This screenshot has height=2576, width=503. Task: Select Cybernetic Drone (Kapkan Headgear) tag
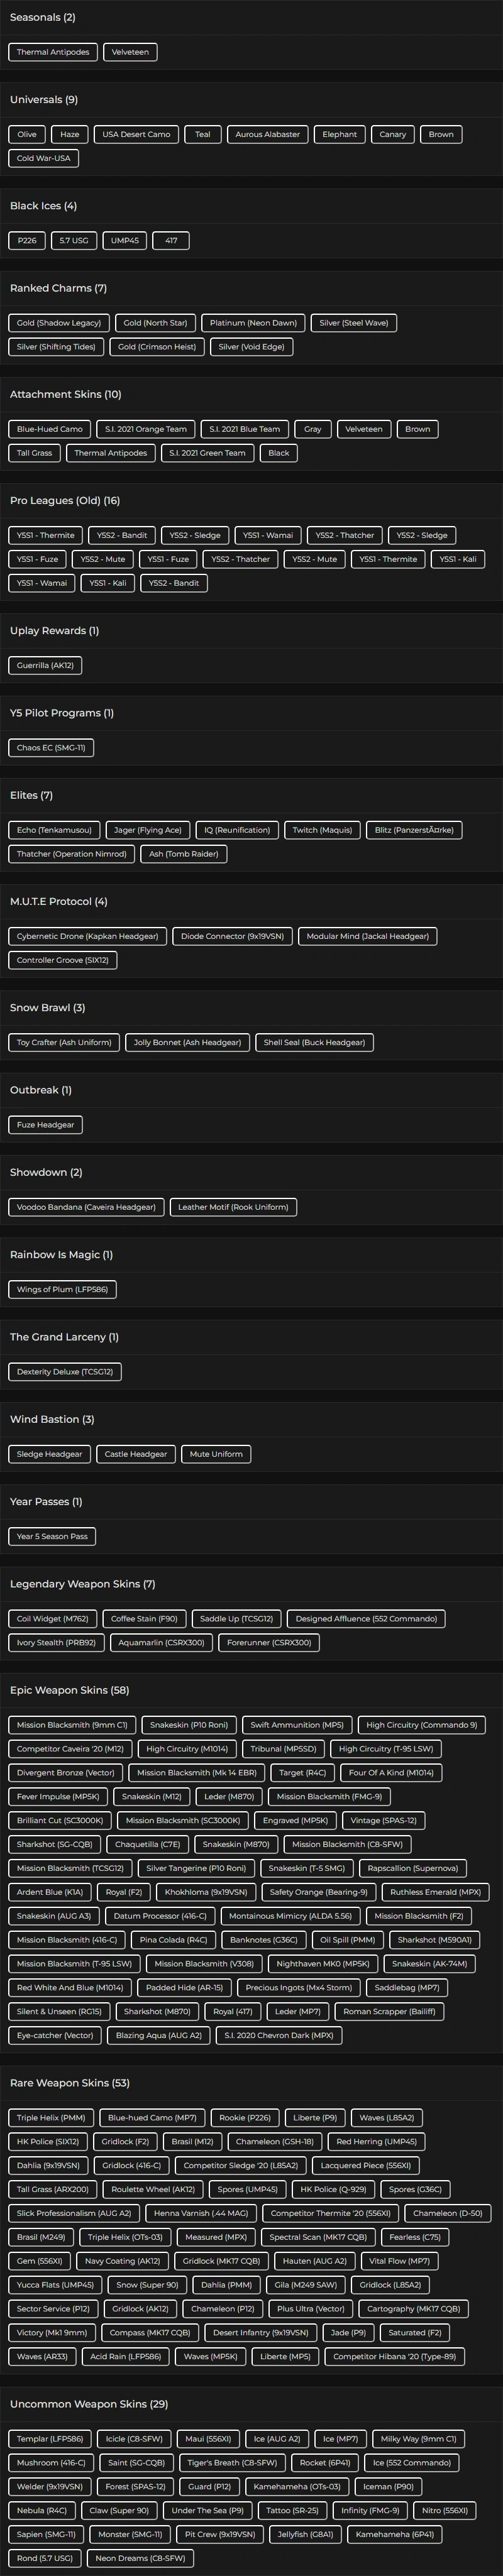click(x=87, y=936)
